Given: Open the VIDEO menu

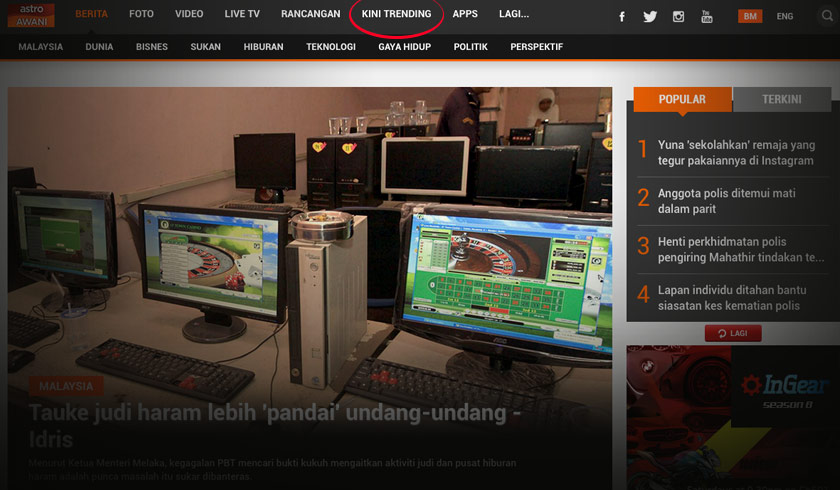Looking at the screenshot, I should 189,14.
